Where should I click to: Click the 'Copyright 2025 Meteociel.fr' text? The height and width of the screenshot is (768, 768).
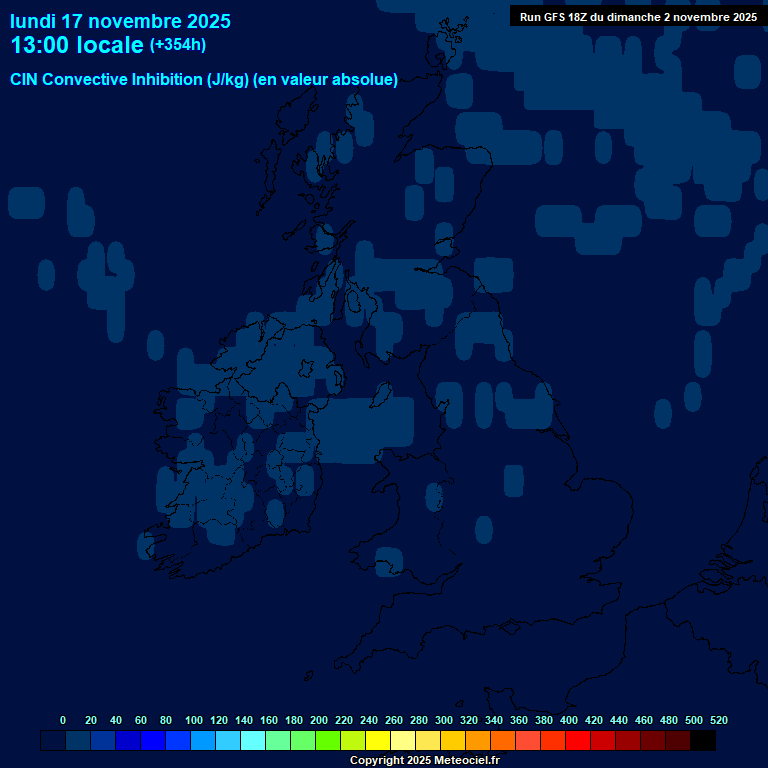click(425, 760)
